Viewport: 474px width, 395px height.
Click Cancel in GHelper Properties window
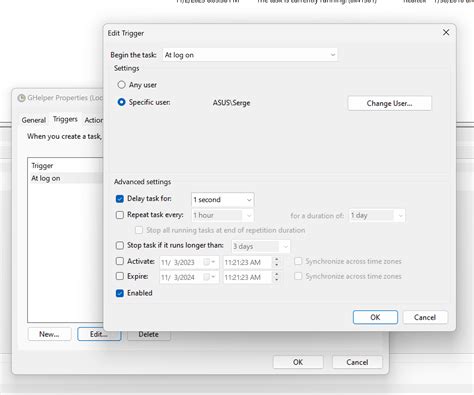[357, 362]
